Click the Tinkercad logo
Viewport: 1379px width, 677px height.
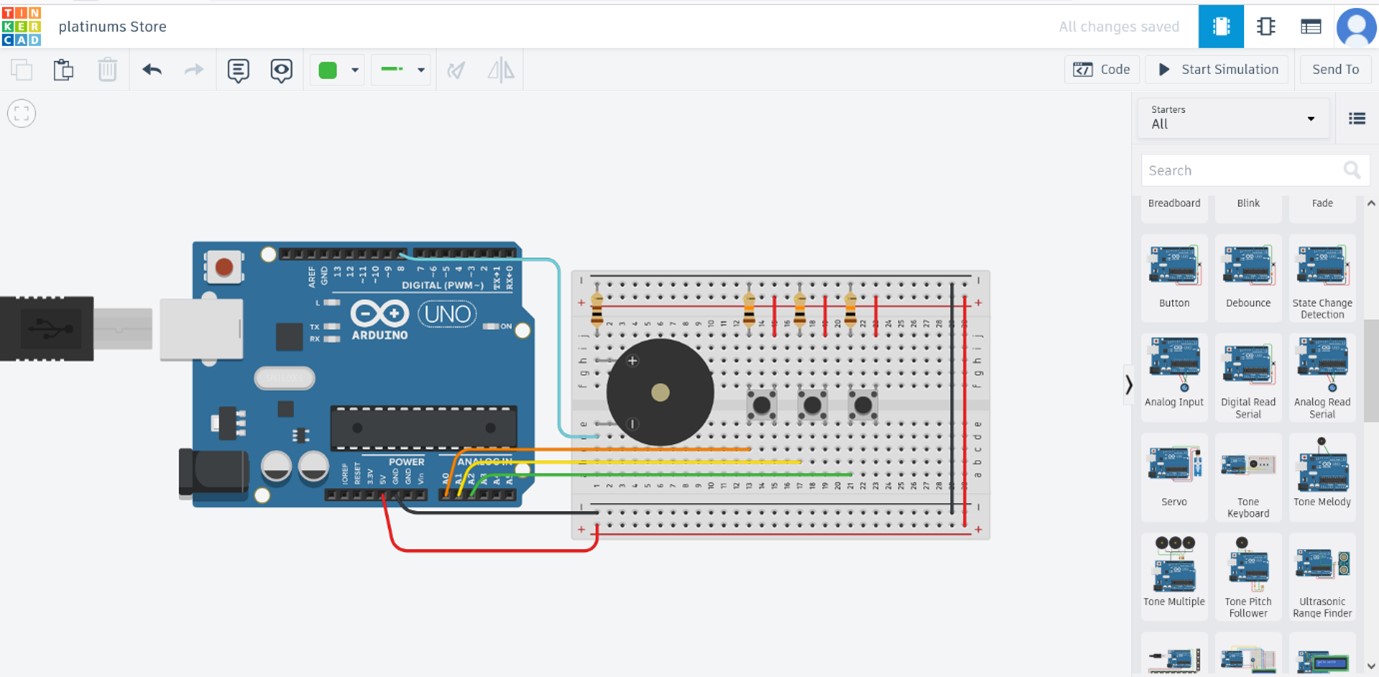coord(21,26)
